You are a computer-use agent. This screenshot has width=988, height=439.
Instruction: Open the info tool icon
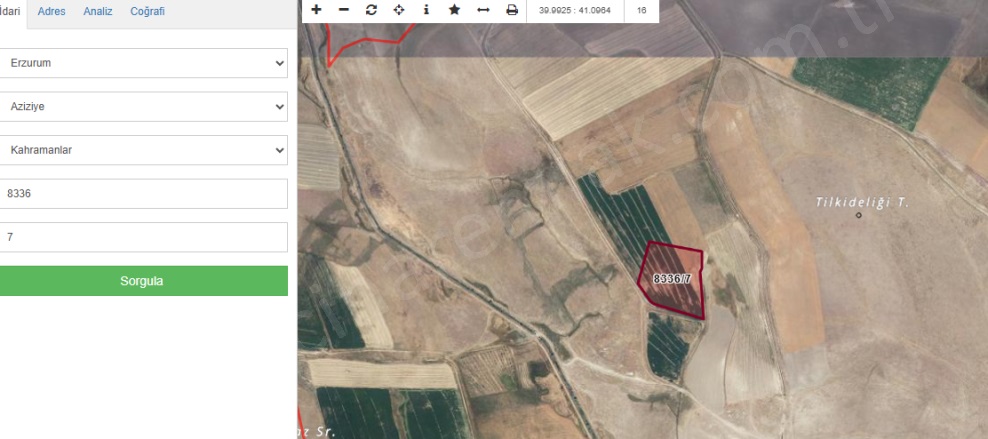pyautogui.click(x=426, y=10)
